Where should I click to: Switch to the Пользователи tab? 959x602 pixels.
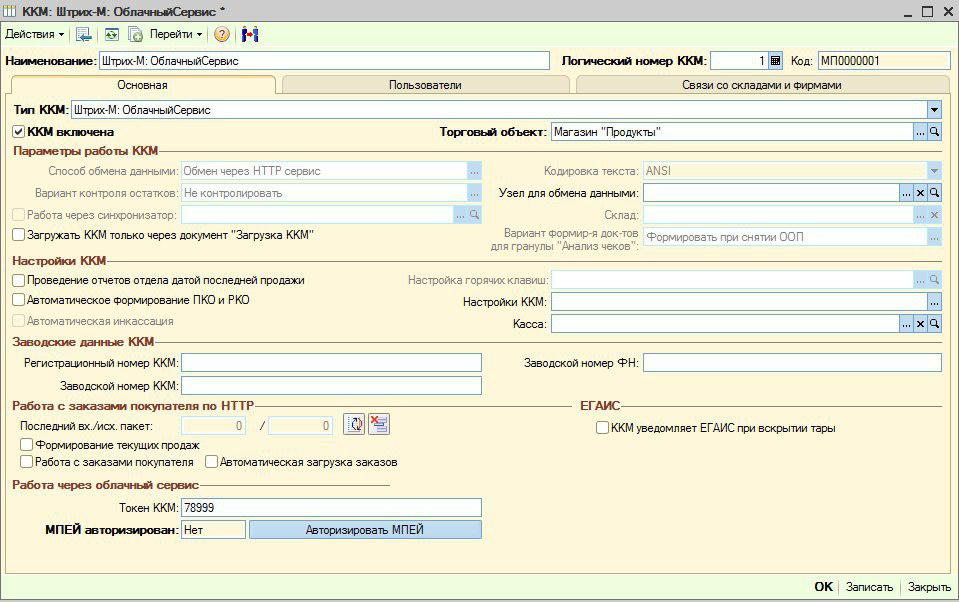pyautogui.click(x=425, y=85)
